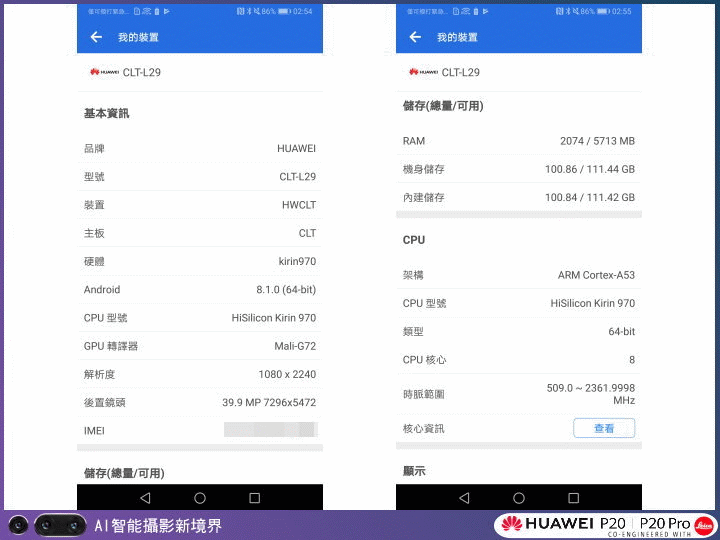This screenshot has width=720, height=540.
Task: Click the CPU section heading on right phone
Action: click(x=414, y=240)
